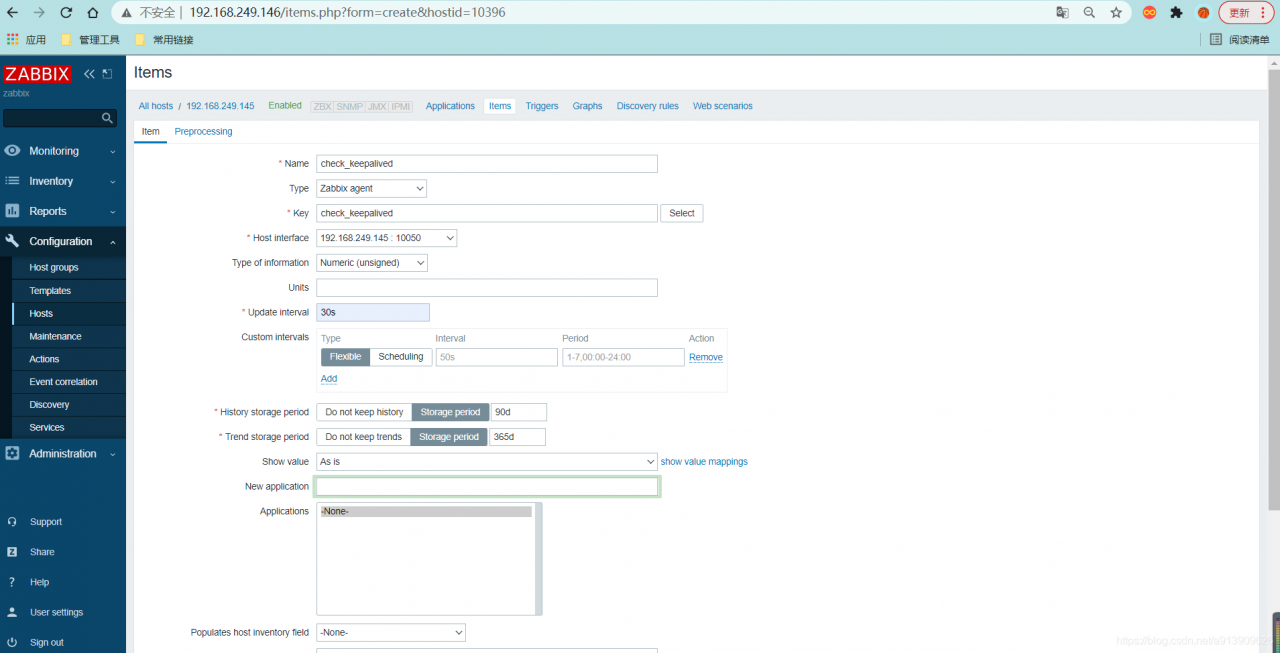Go back with the browser back arrow
The image size is (1280, 653).
tap(13, 13)
